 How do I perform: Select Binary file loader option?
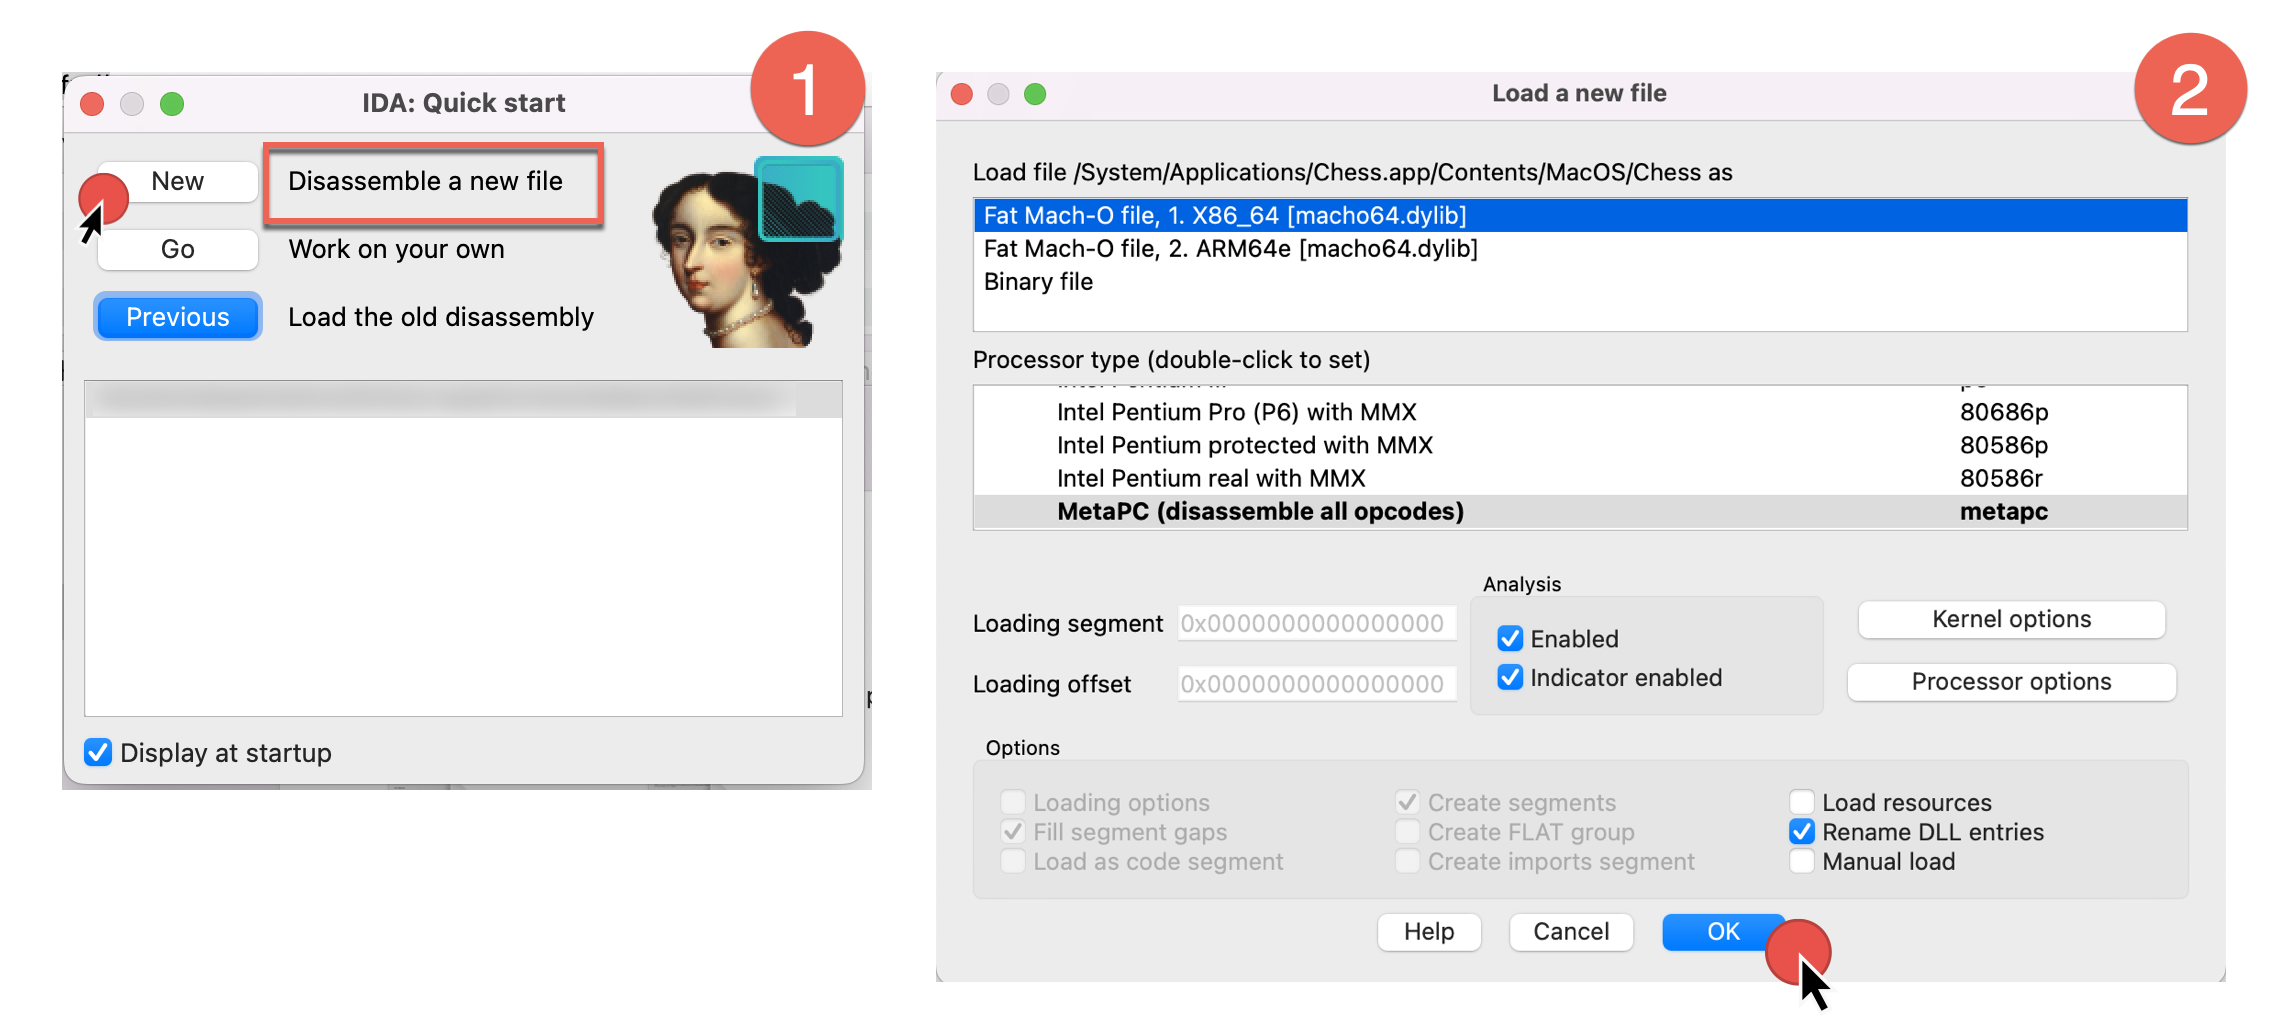click(x=1038, y=282)
